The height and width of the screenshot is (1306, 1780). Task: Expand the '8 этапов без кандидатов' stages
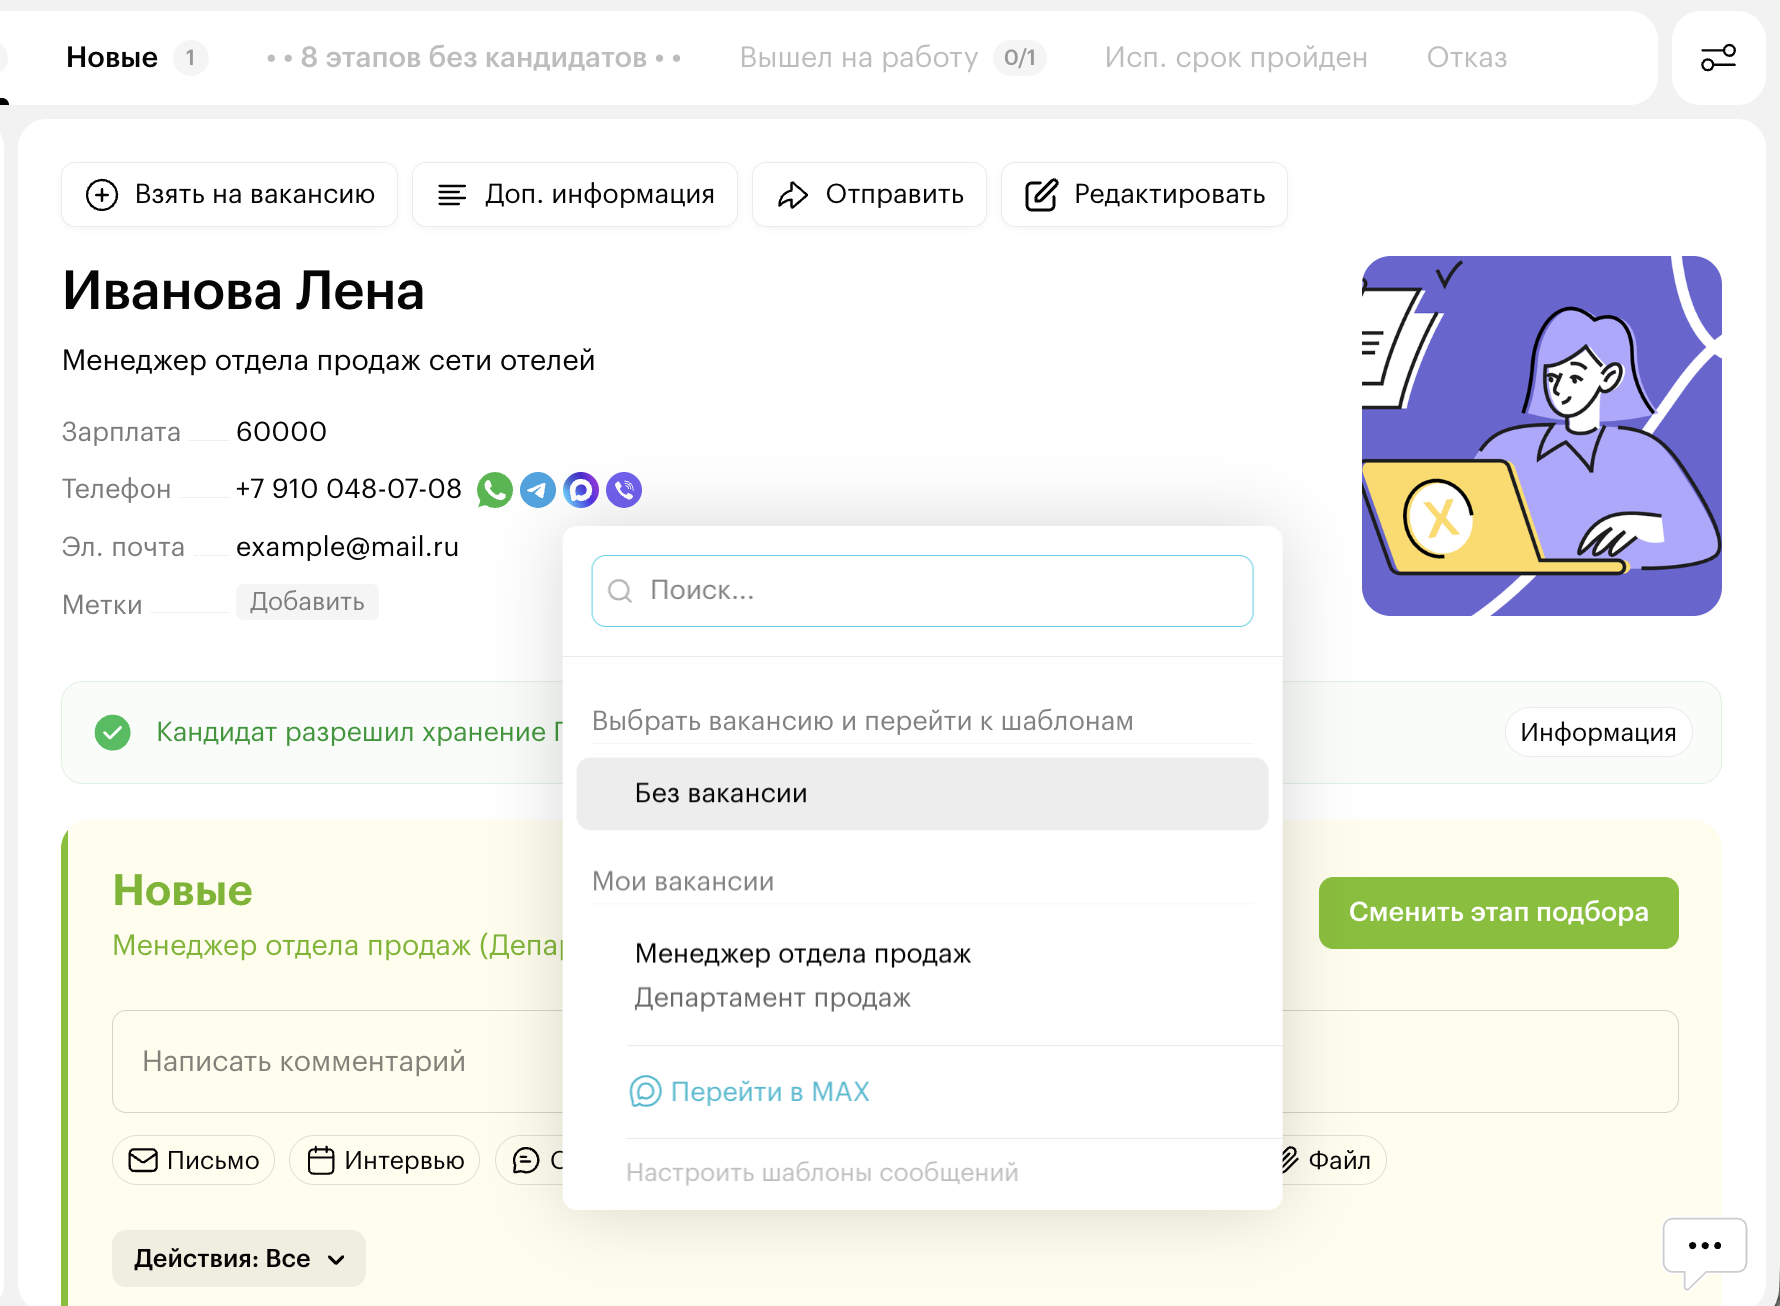click(474, 58)
